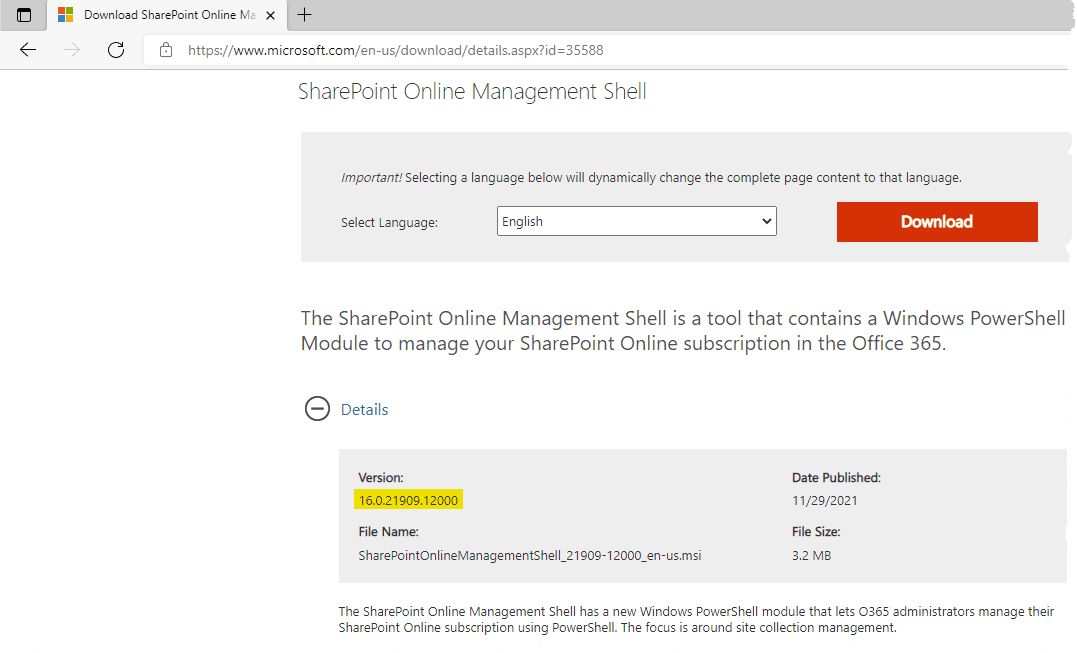Click the Select Language label
1077x653 pixels.
point(389,222)
